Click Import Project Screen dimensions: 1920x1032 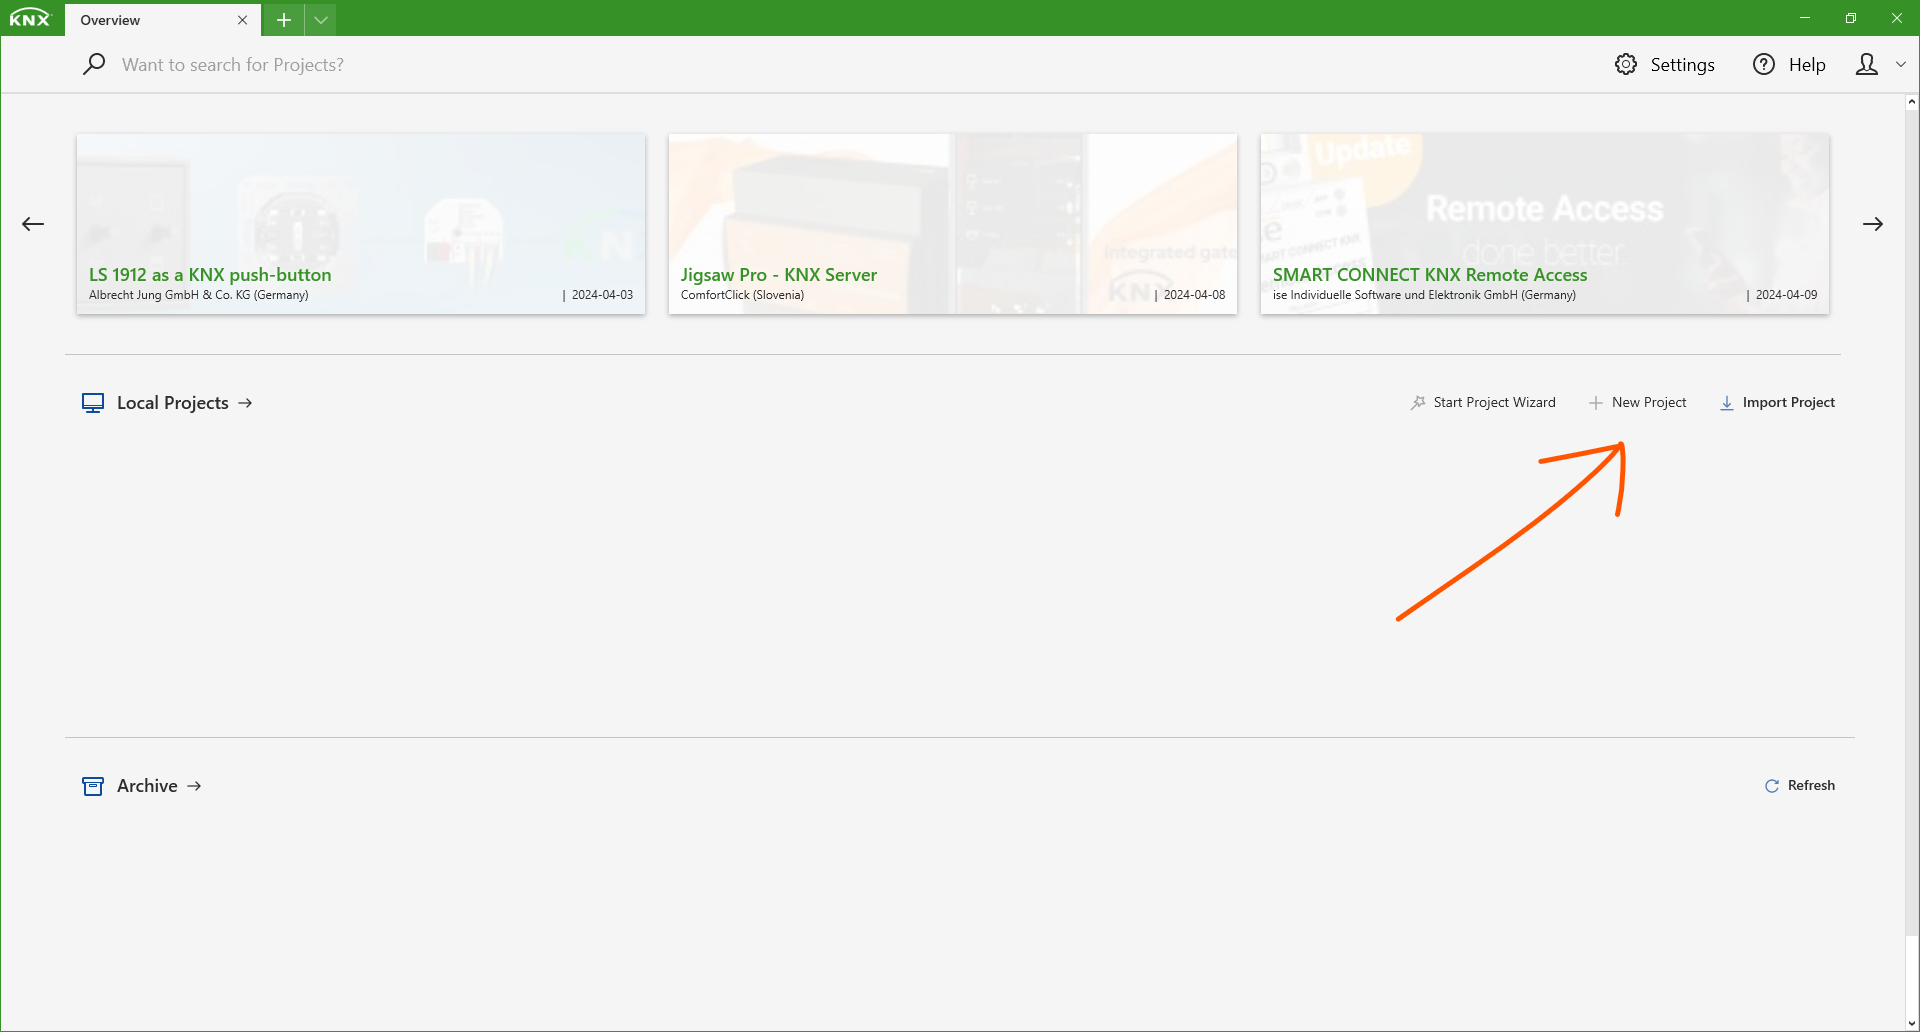[1778, 402]
